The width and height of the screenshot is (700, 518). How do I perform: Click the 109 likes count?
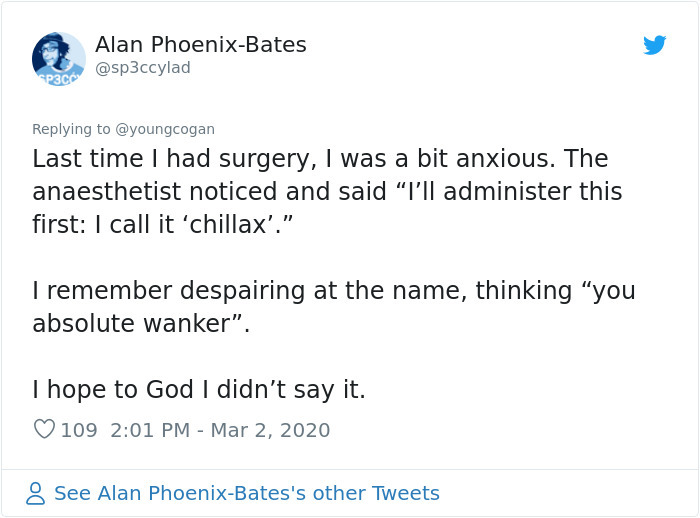pos(79,430)
